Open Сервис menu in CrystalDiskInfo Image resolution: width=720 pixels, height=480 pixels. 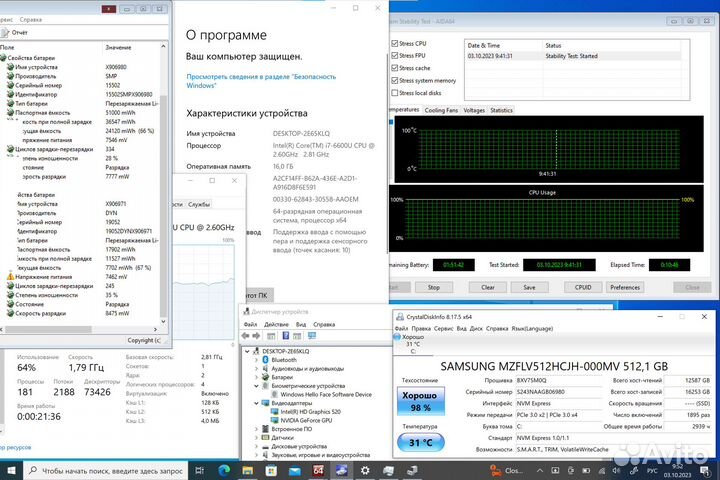point(443,328)
